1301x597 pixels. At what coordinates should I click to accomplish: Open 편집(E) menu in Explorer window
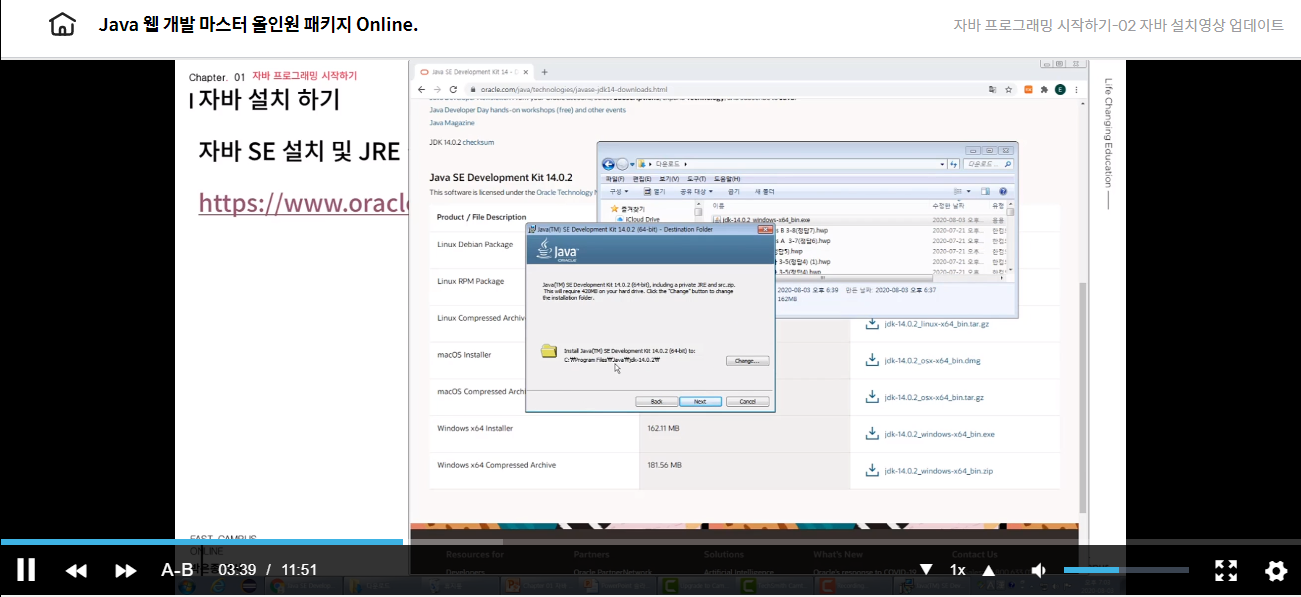pyautogui.click(x=642, y=179)
